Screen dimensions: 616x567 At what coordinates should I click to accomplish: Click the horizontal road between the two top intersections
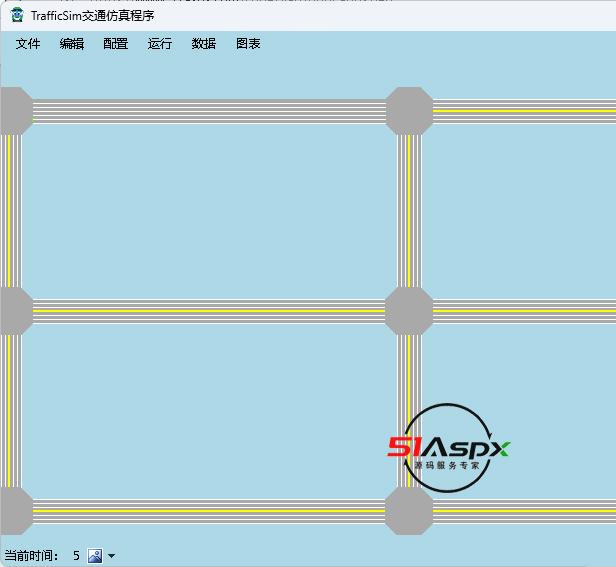210,111
